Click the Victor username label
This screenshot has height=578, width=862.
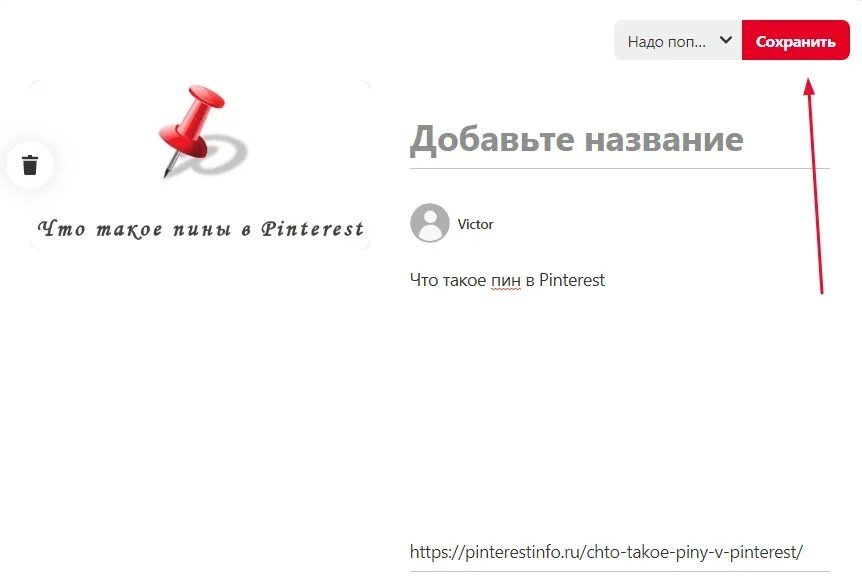tap(476, 224)
